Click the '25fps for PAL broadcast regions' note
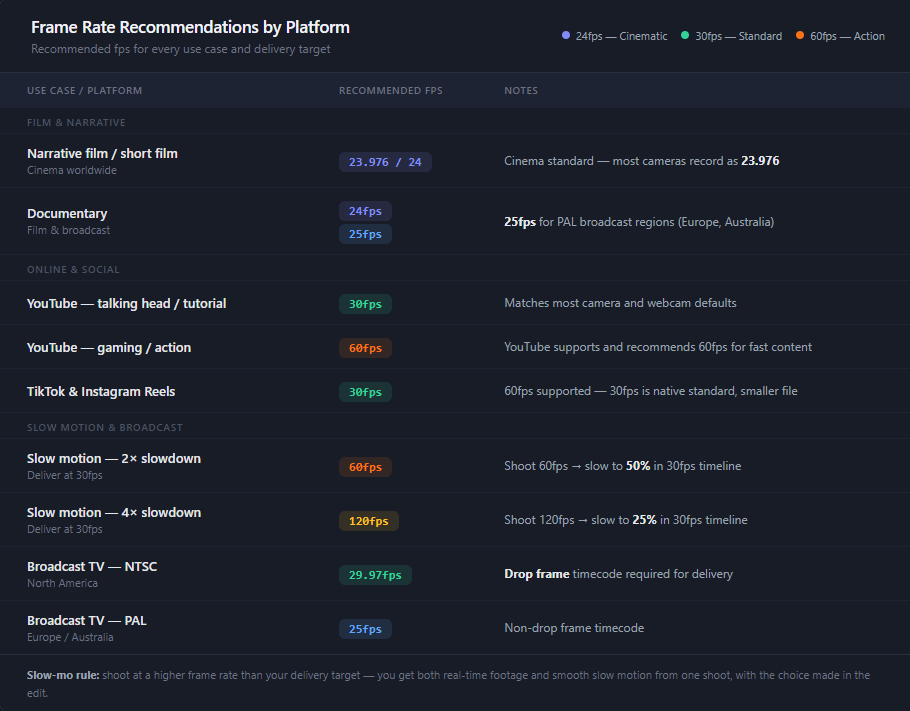The width and height of the screenshot is (910, 711). [638, 222]
